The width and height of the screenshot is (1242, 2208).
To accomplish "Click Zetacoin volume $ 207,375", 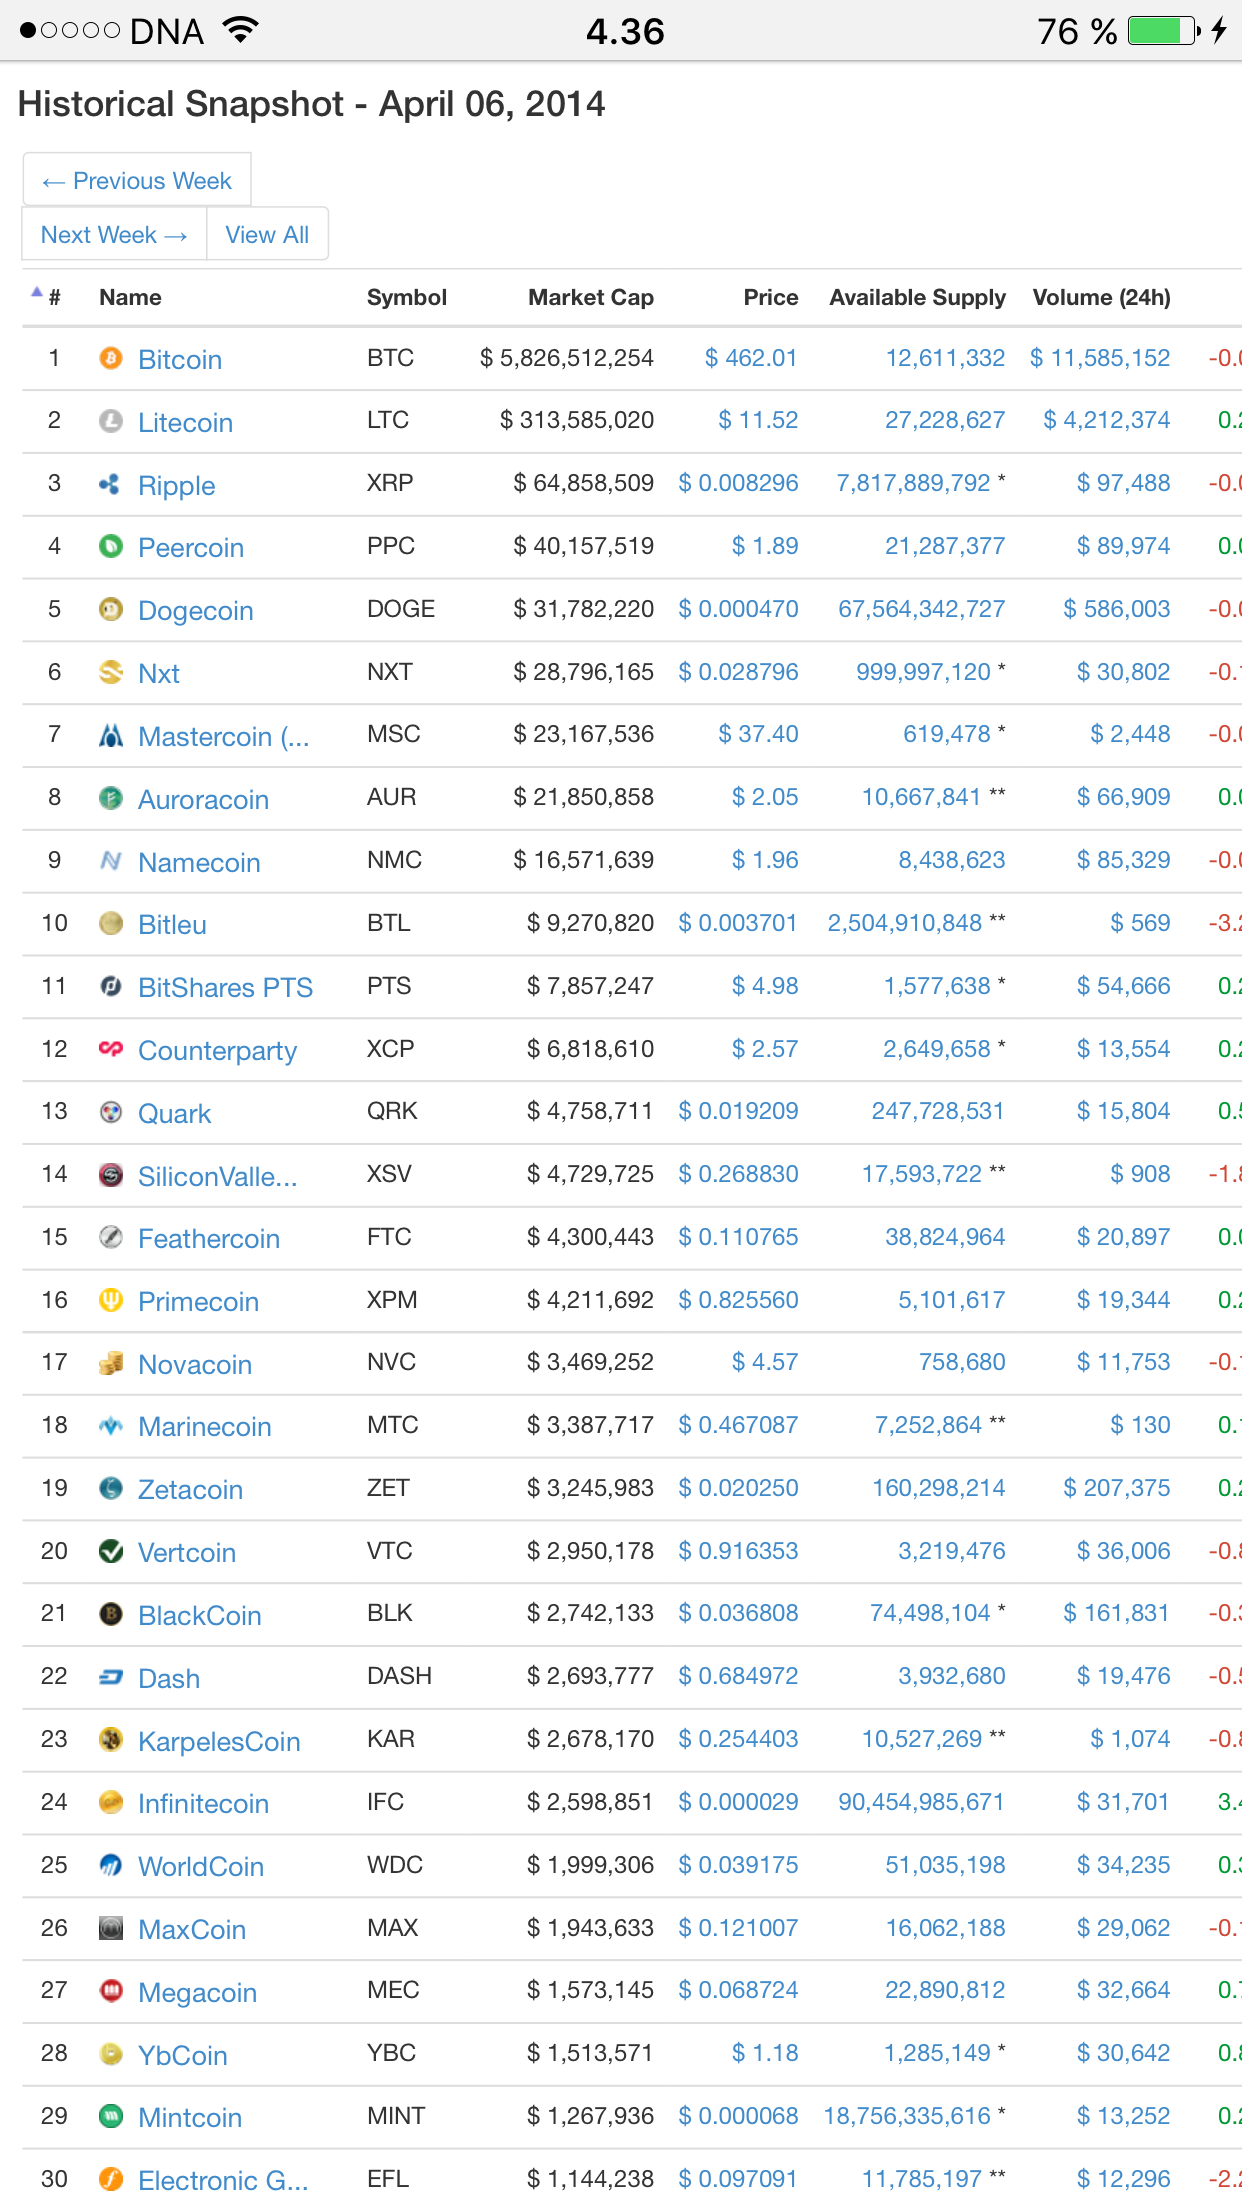I will coord(1117,1488).
